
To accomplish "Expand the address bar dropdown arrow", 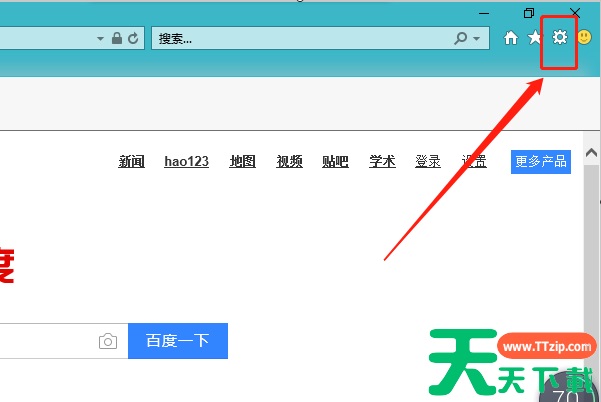I will click(x=100, y=38).
